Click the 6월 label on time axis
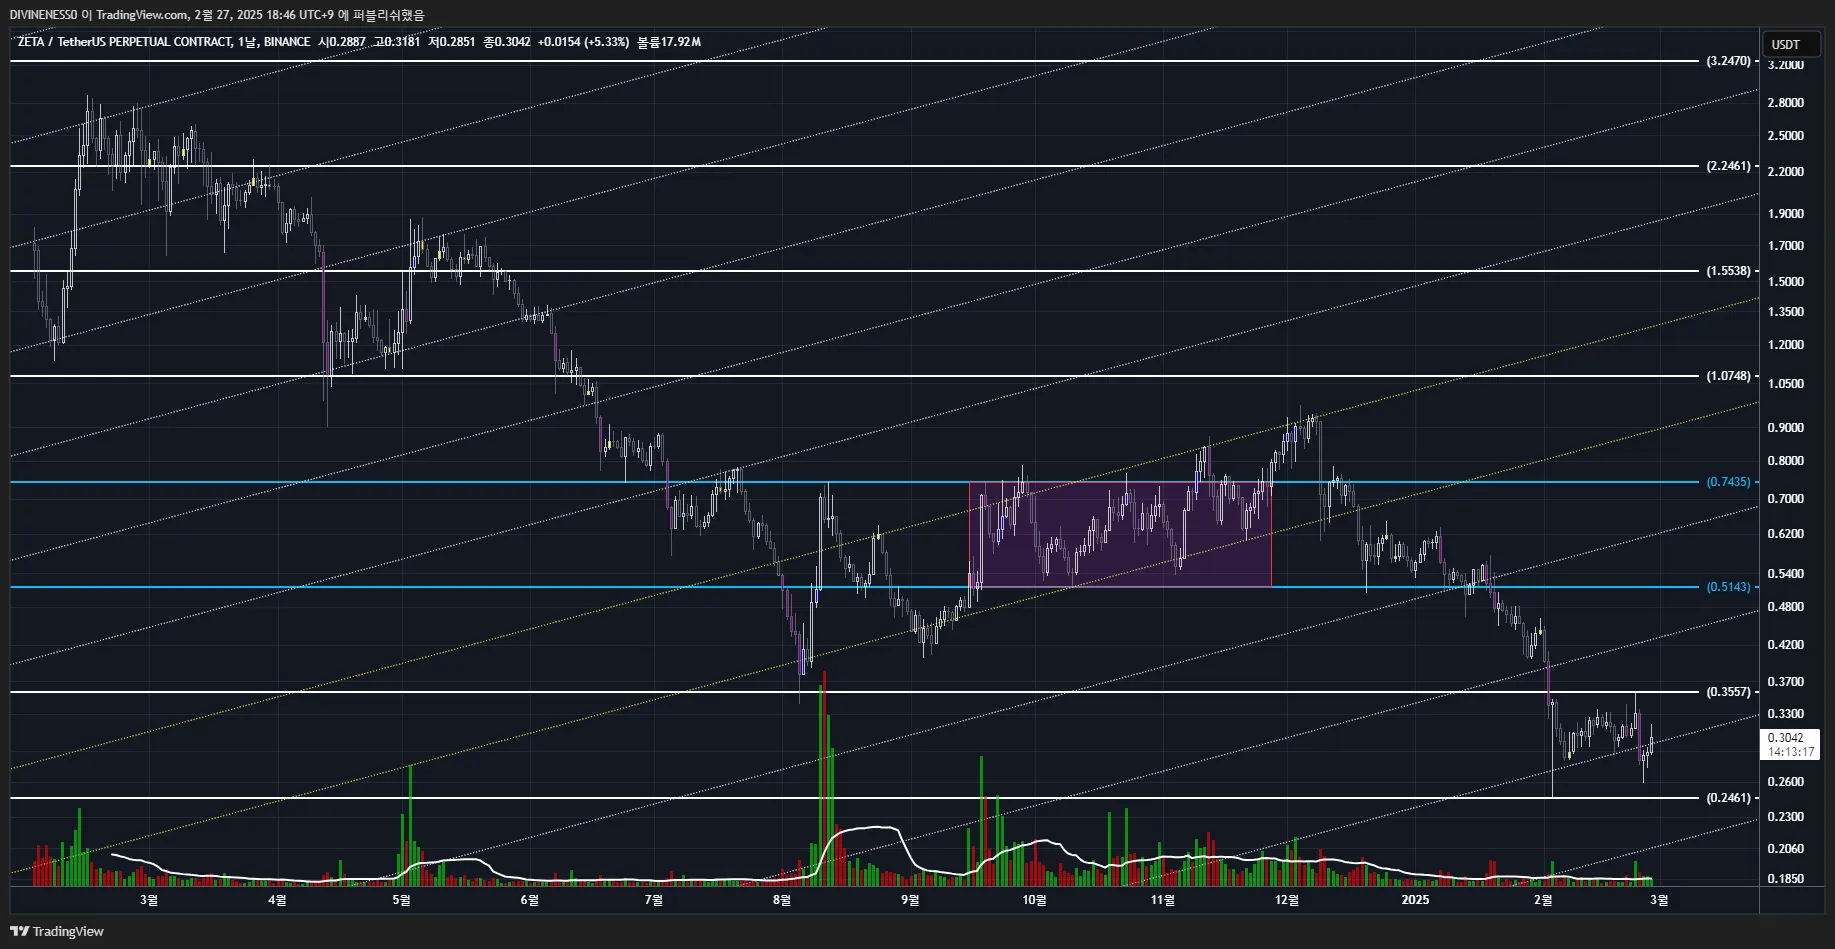1835x949 pixels. click(530, 900)
